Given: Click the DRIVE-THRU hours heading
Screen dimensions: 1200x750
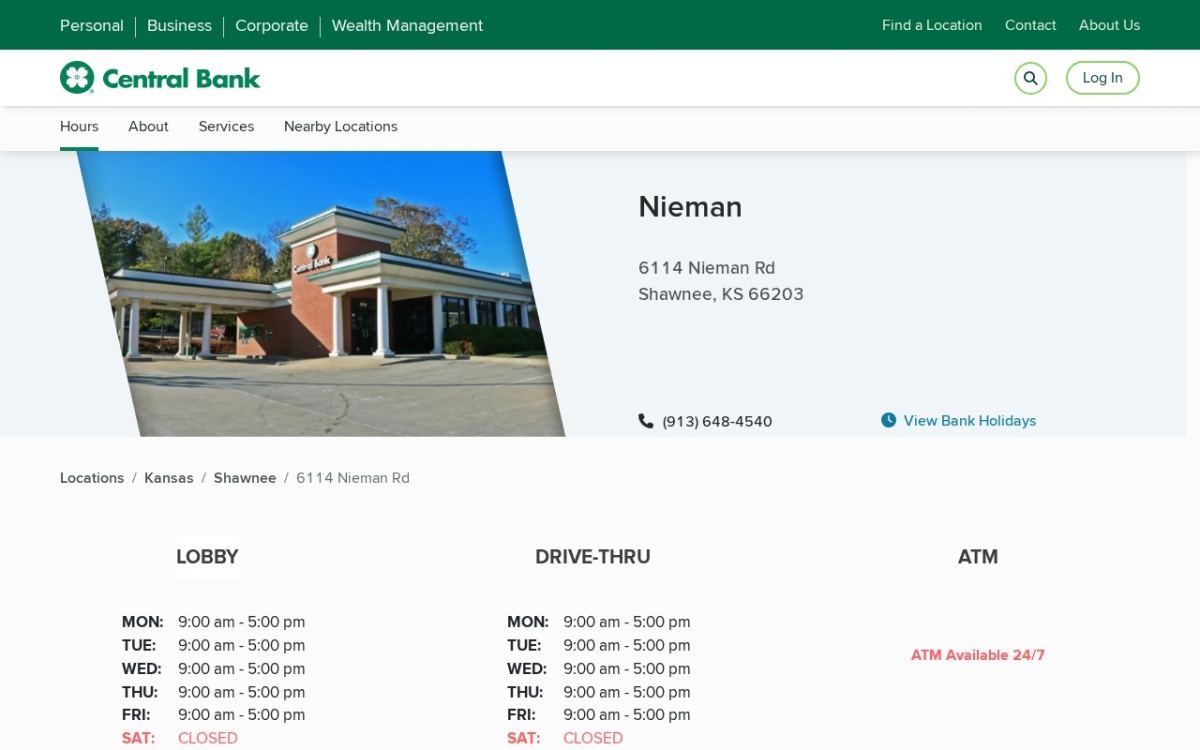Looking at the screenshot, I should pos(593,557).
